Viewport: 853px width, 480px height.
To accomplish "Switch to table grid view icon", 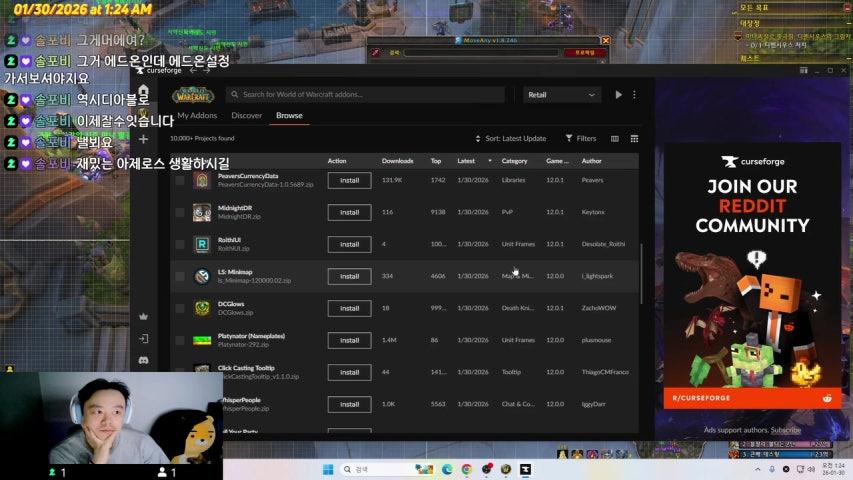I will (634, 139).
